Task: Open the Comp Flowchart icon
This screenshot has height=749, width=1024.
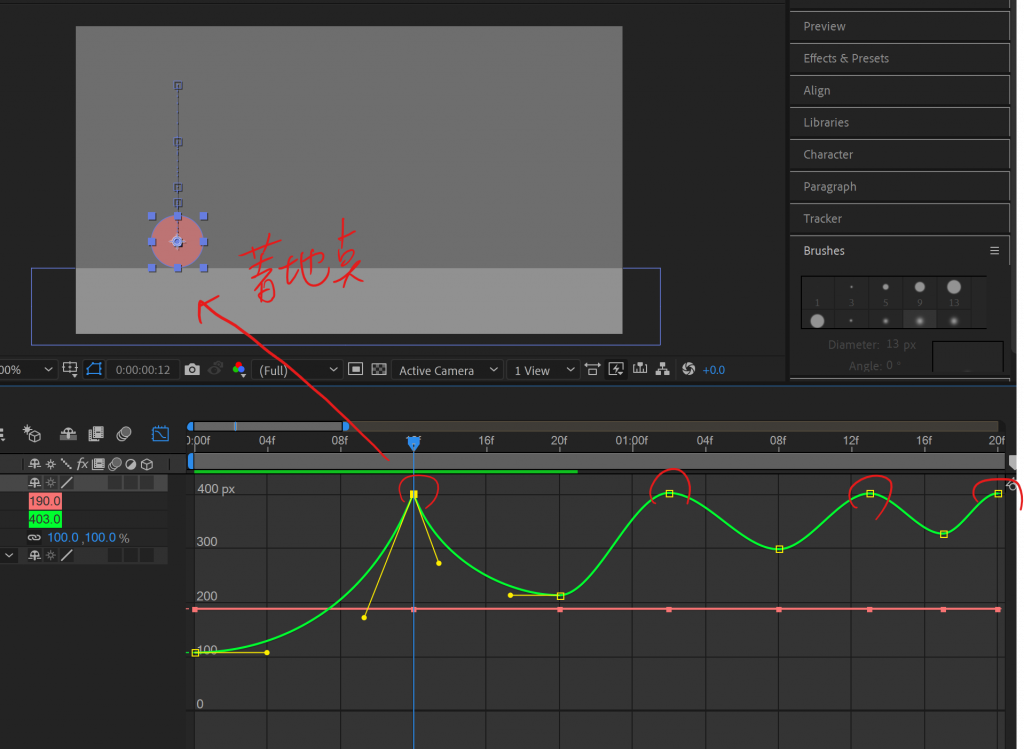Action: pyautogui.click(x=663, y=369)
